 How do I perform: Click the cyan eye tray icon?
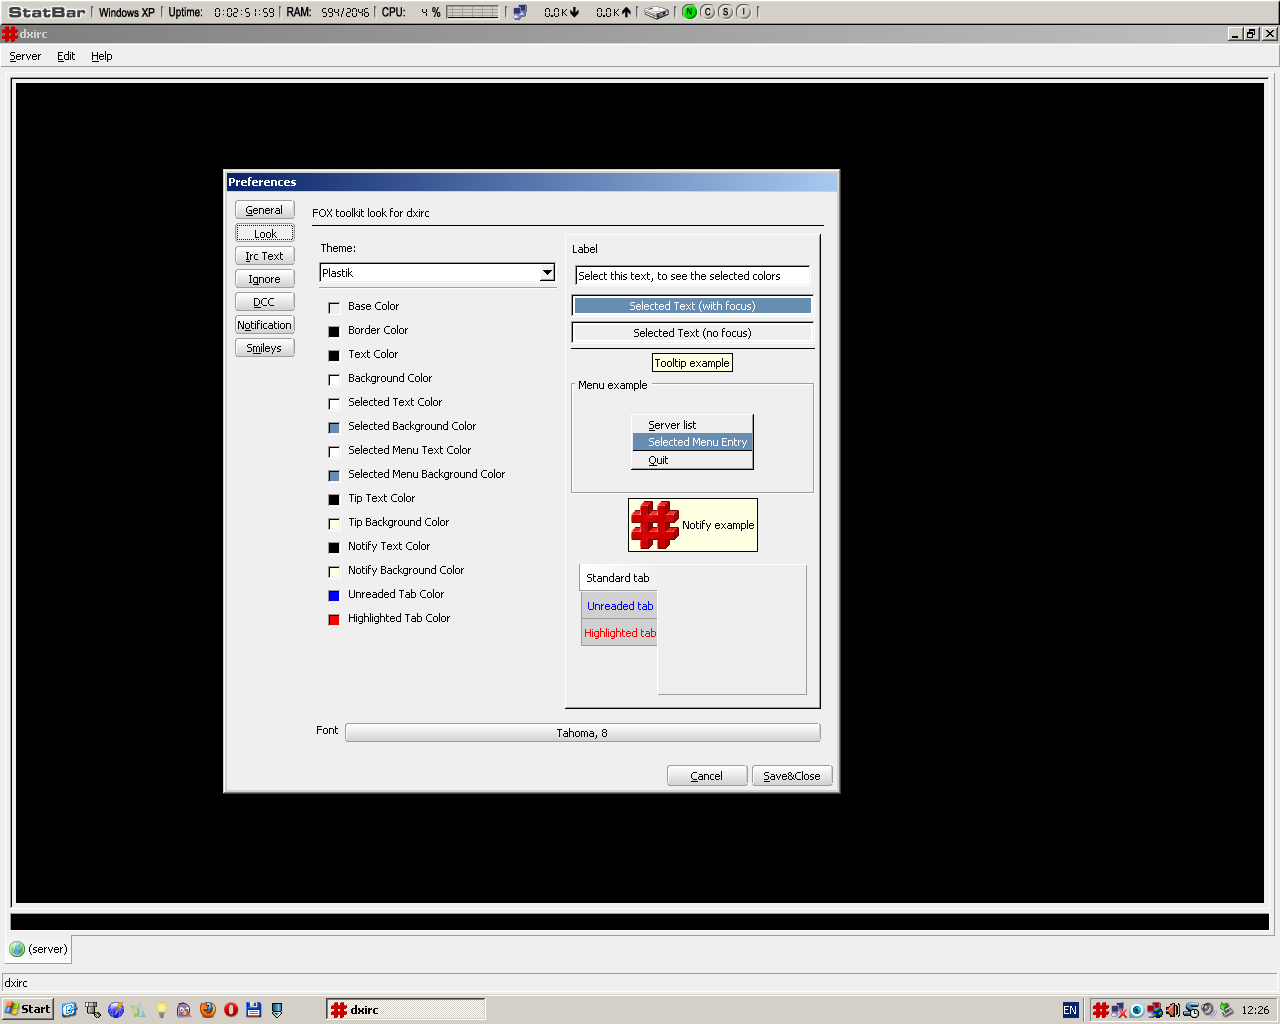1137,1010
